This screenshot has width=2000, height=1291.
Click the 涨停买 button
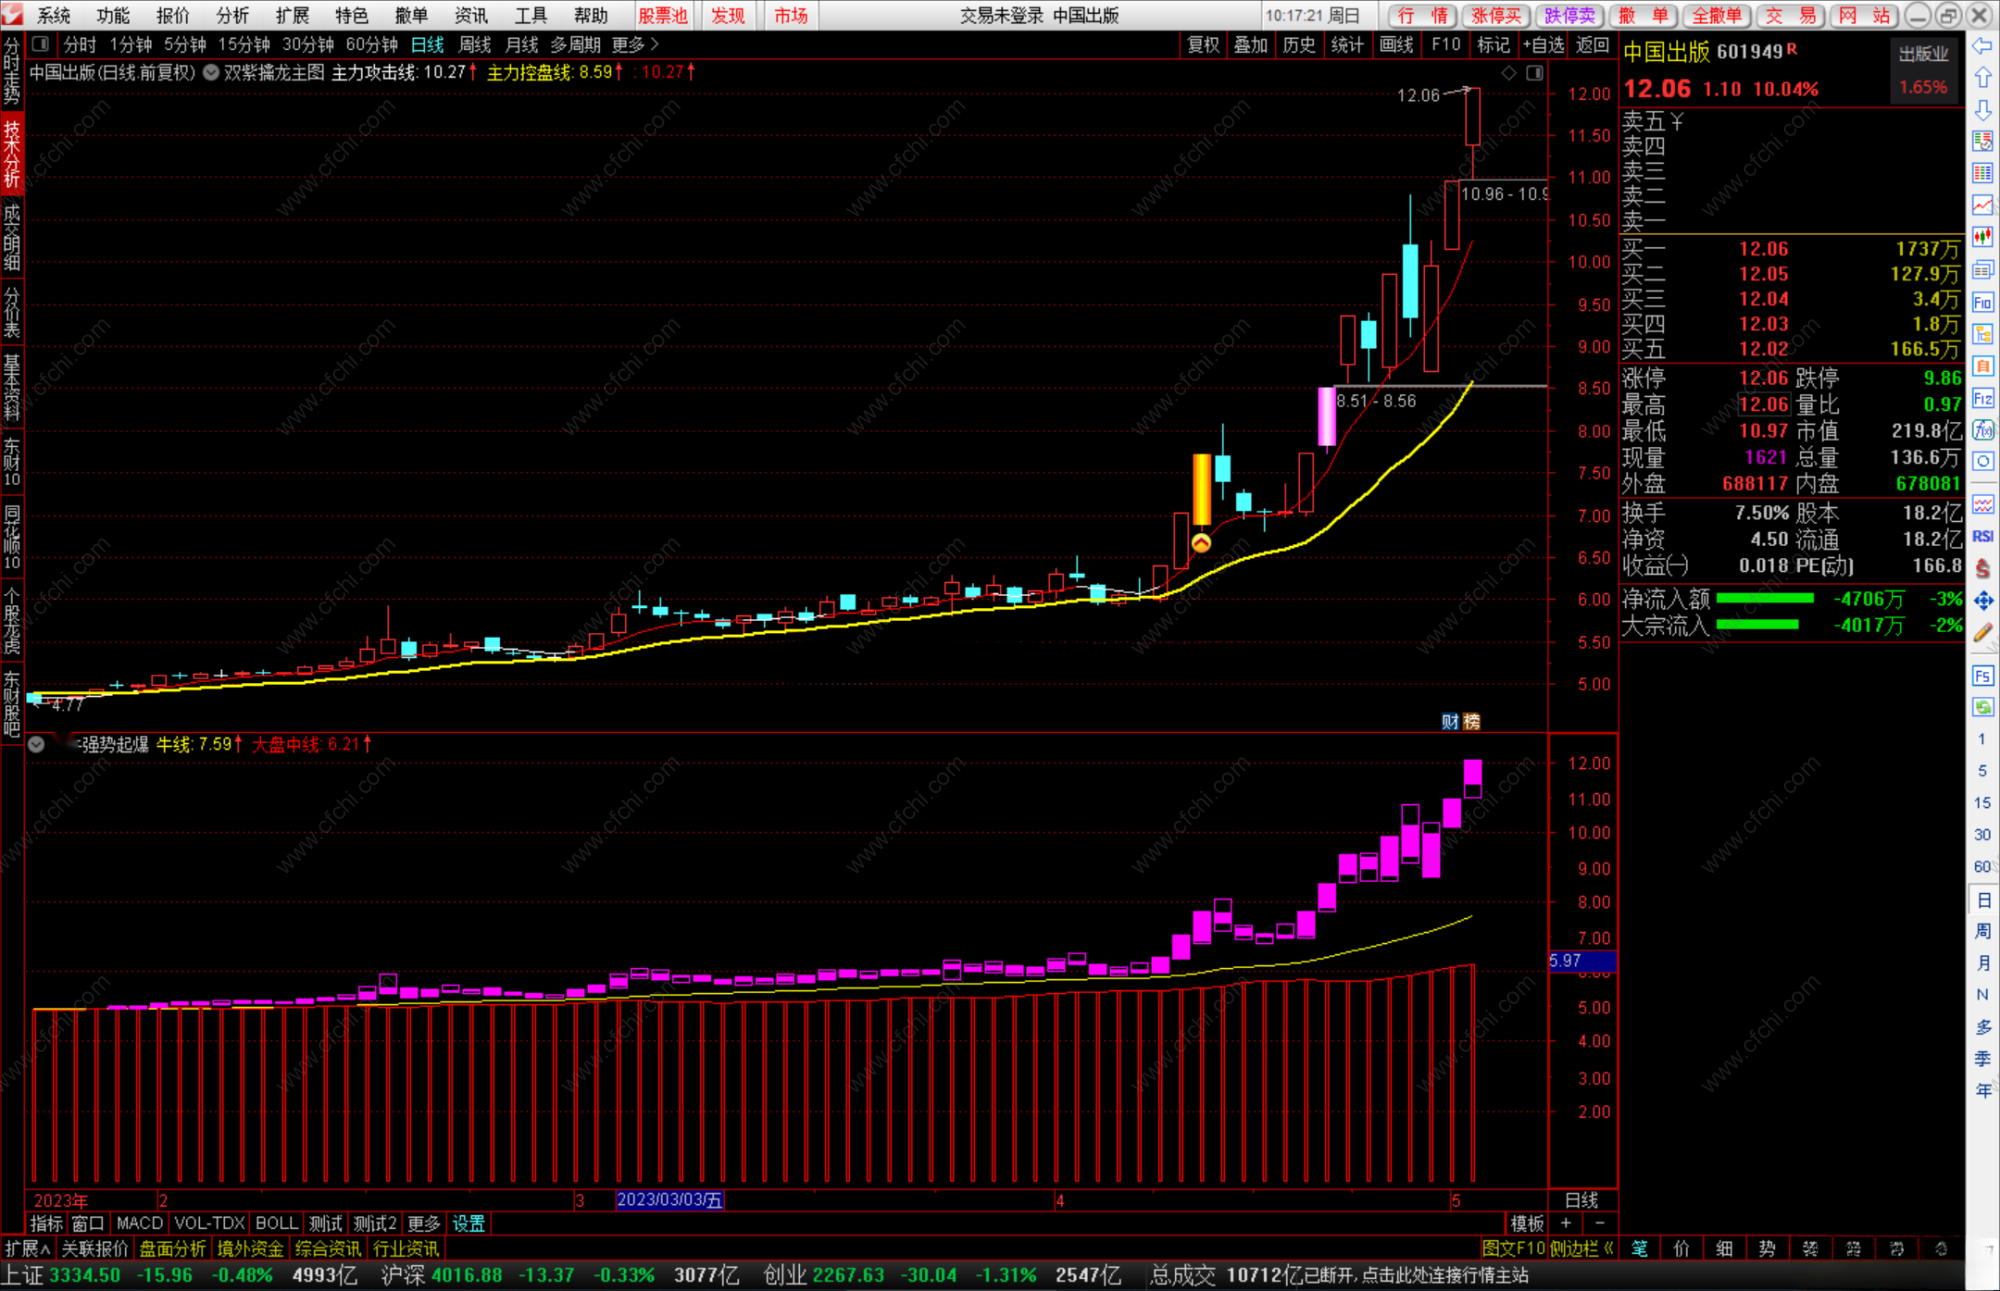[x=1496, y=15]
